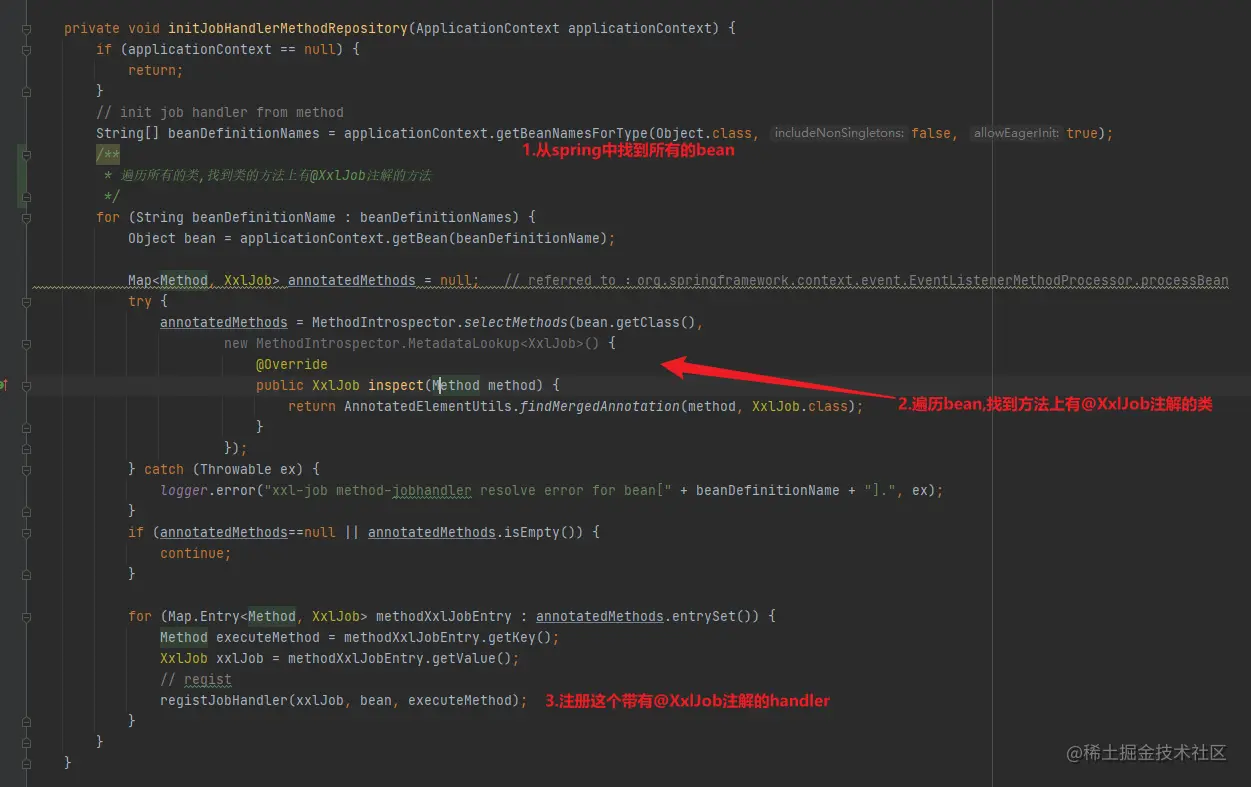Collapse the 'public XxlJob inspect' method fold
Screen dimensions: 1251x787
pyautogui.click(x=26, y=385)
